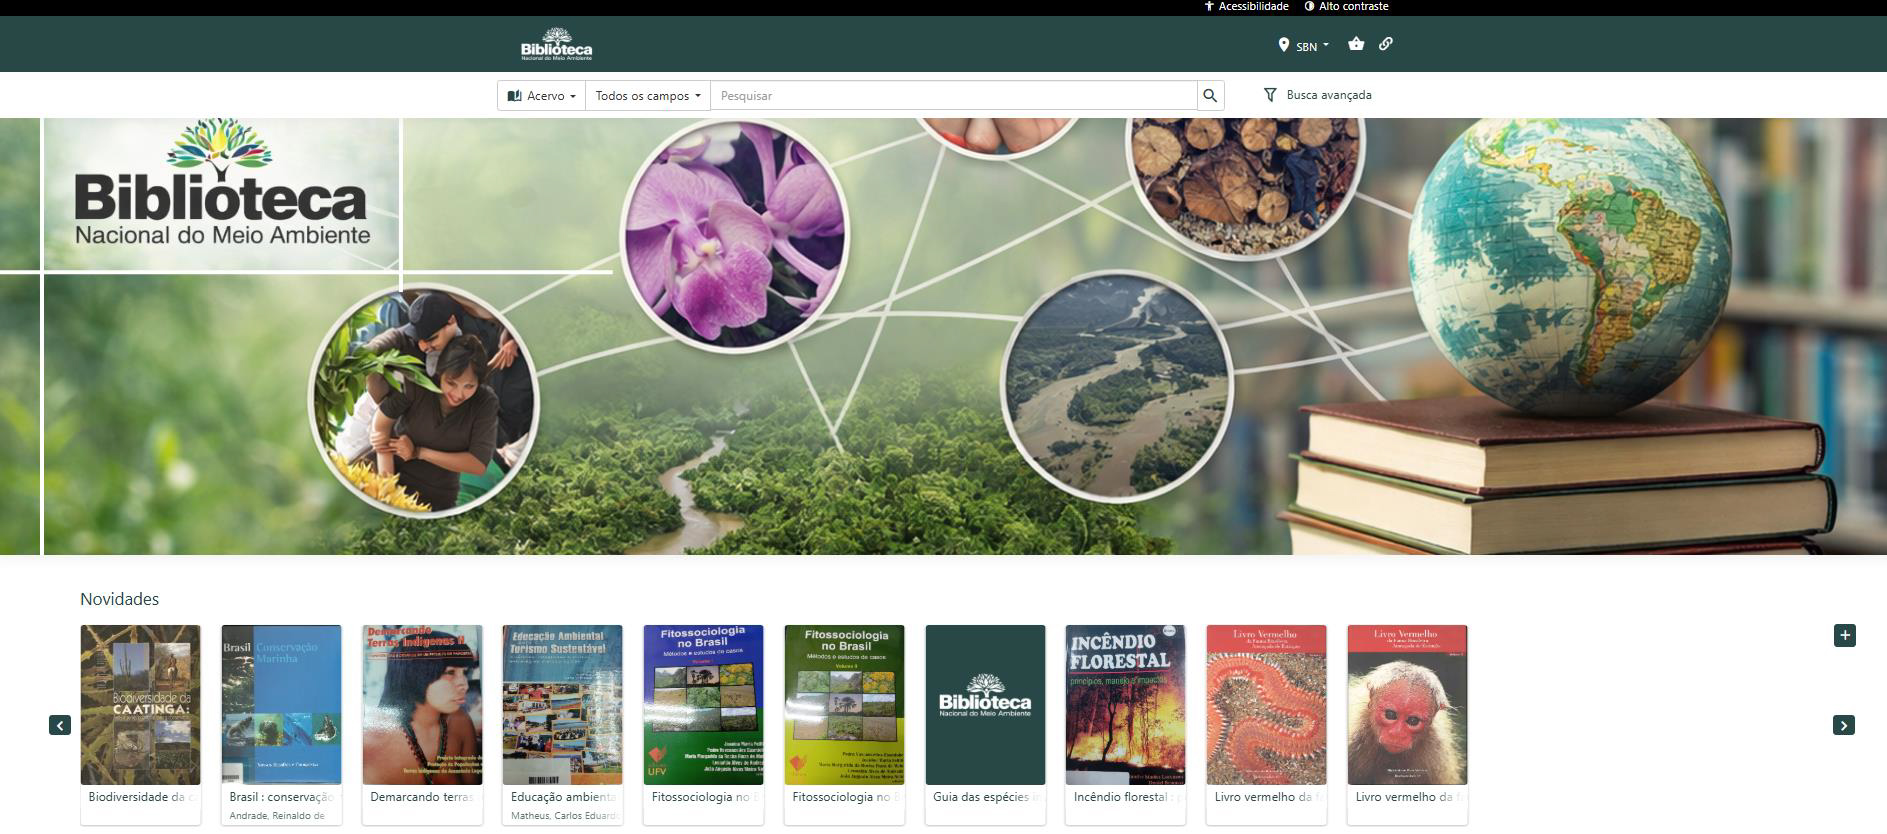Open Brasil: conservação marinha book cover
1887x834 pixels.
(x=281, y=705)
